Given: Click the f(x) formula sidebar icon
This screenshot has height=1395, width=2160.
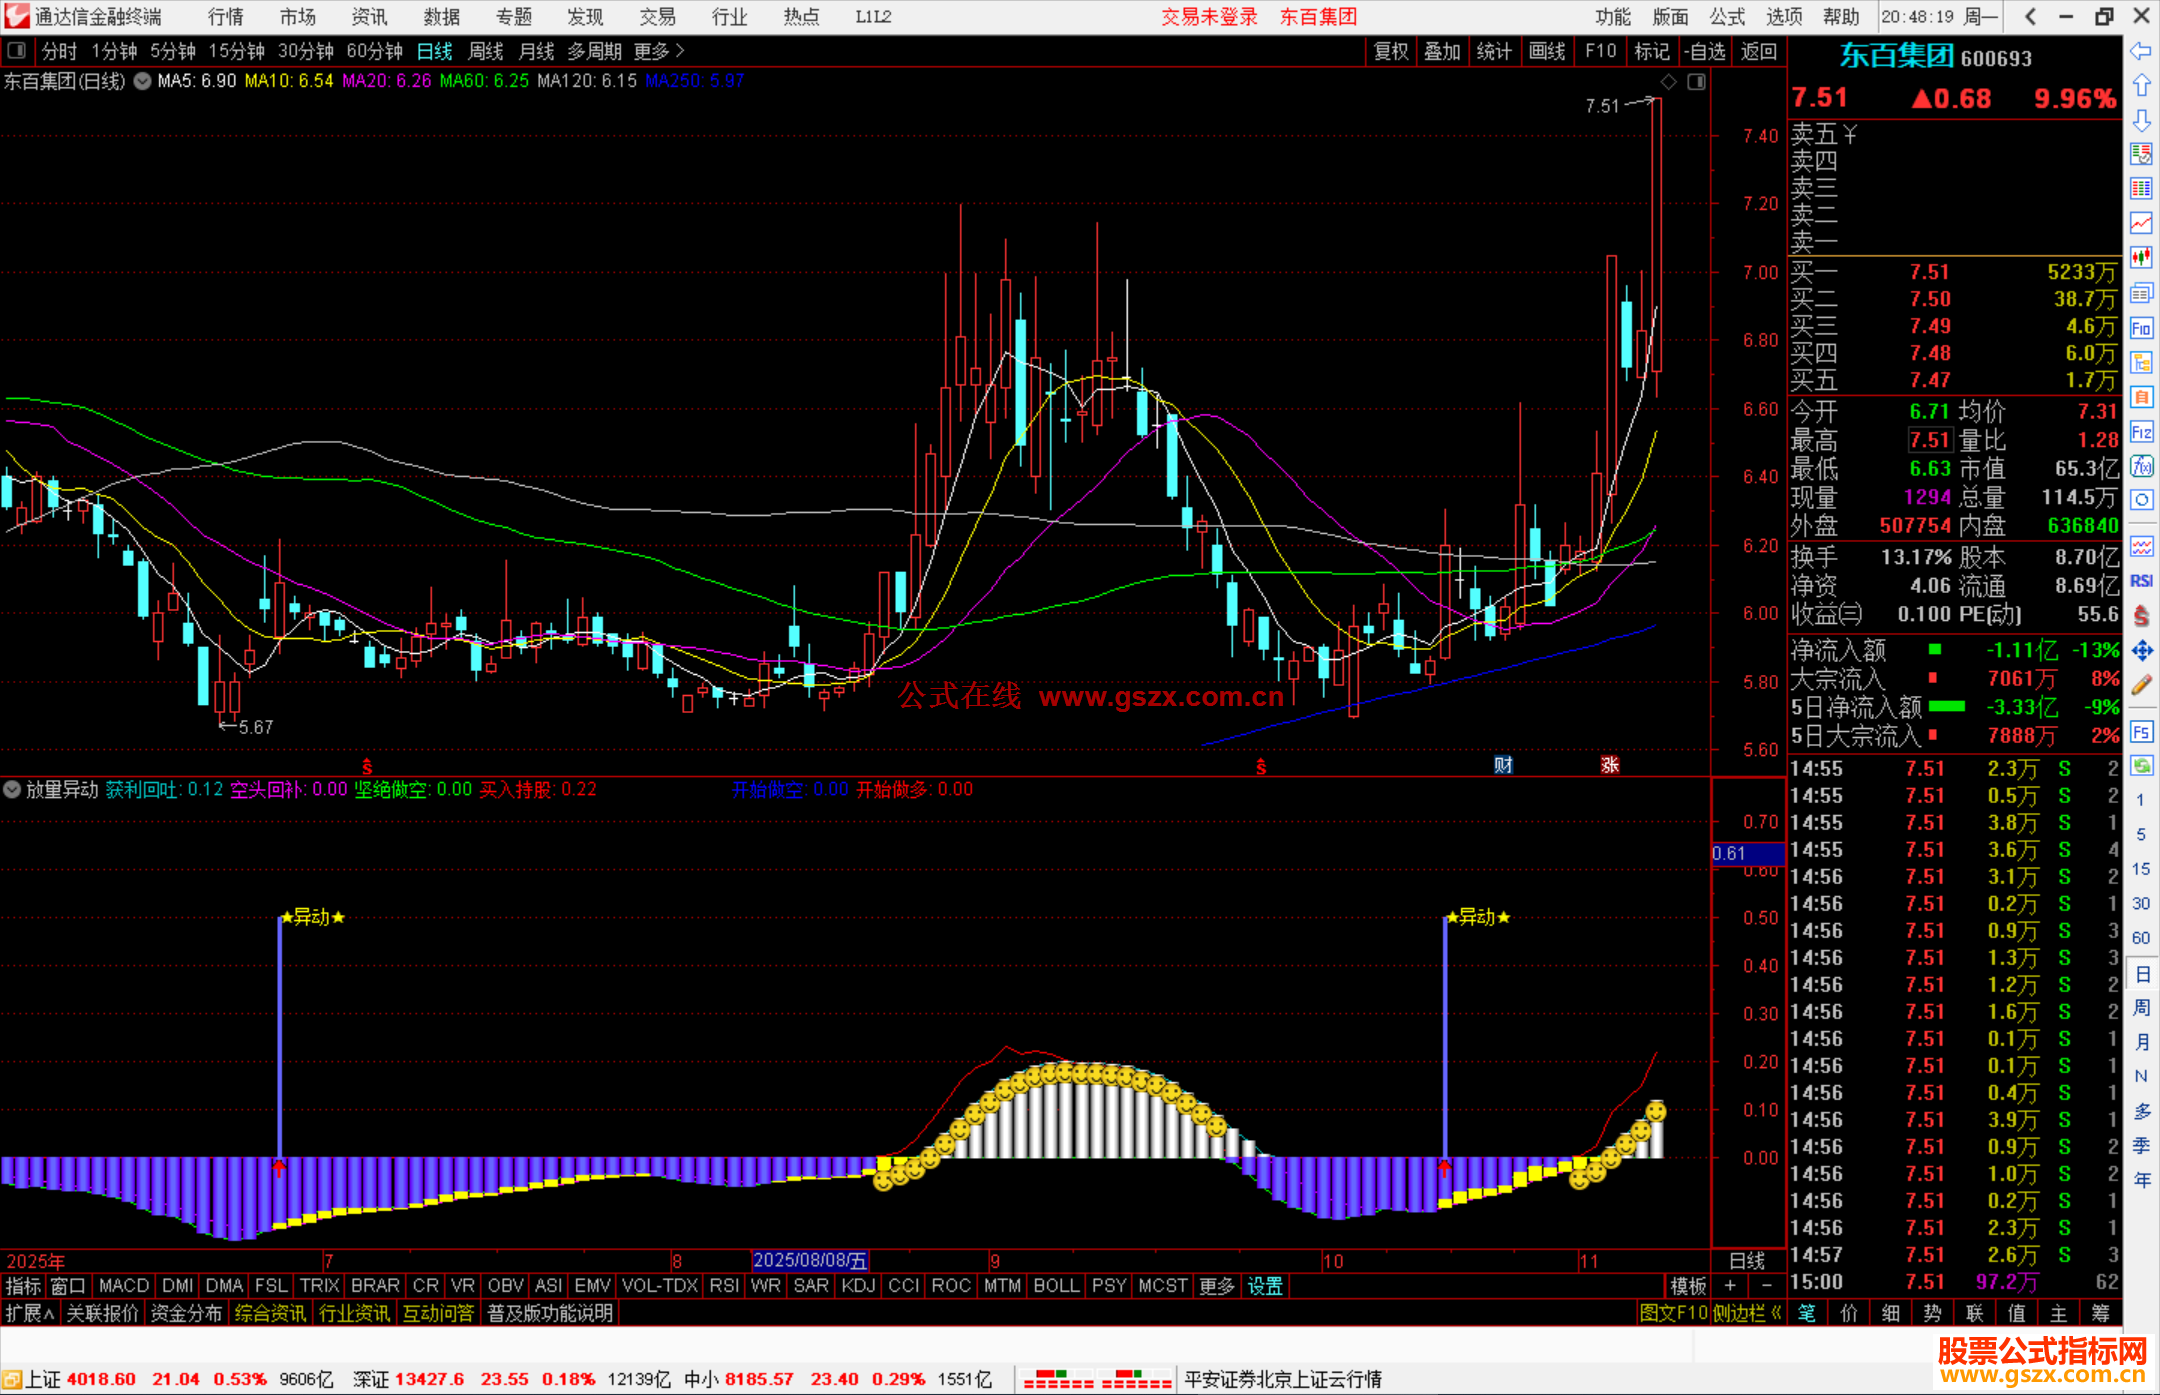Looking at the screenshot, I should click(x=2141, y=466).
